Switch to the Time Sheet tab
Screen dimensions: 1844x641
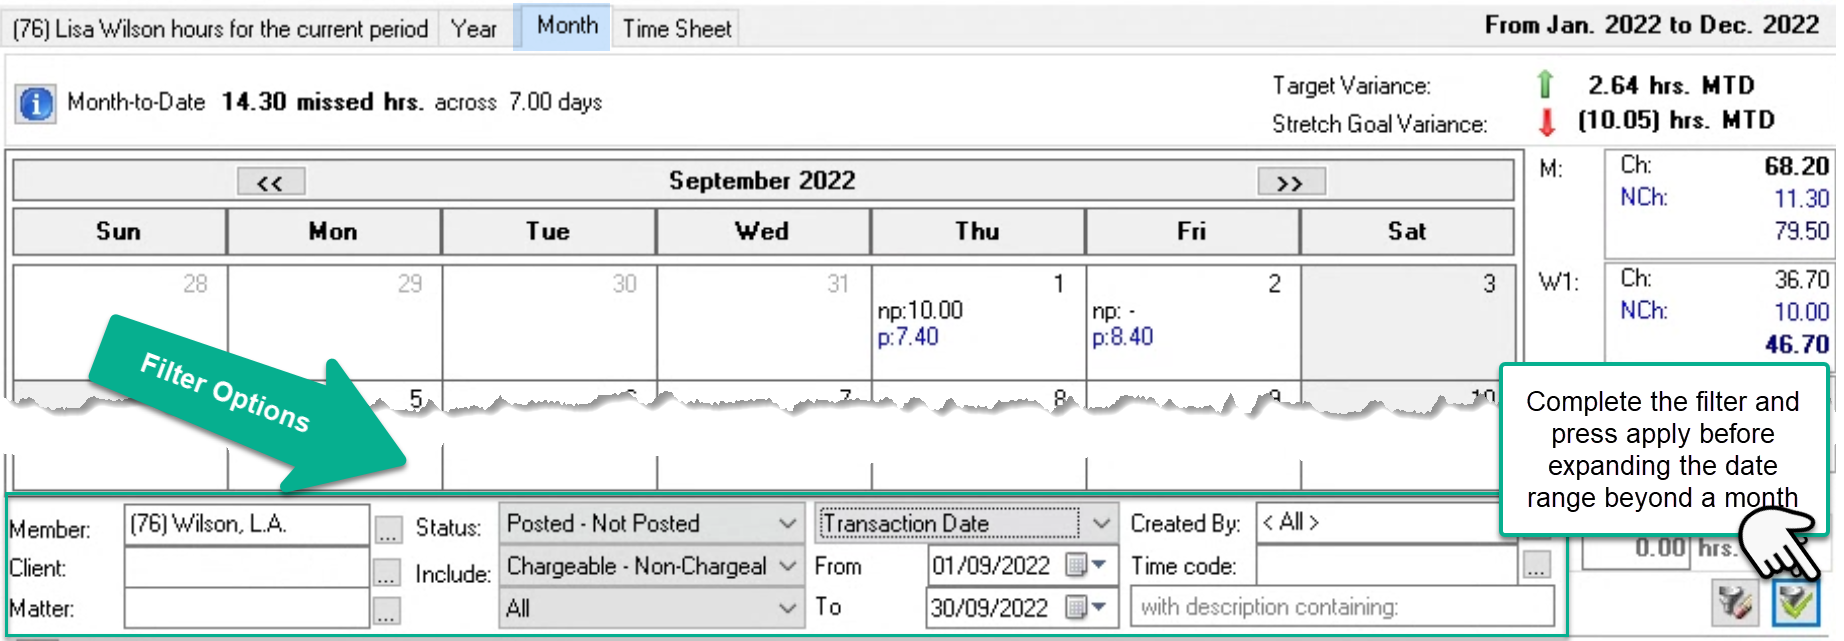(677, 29)
